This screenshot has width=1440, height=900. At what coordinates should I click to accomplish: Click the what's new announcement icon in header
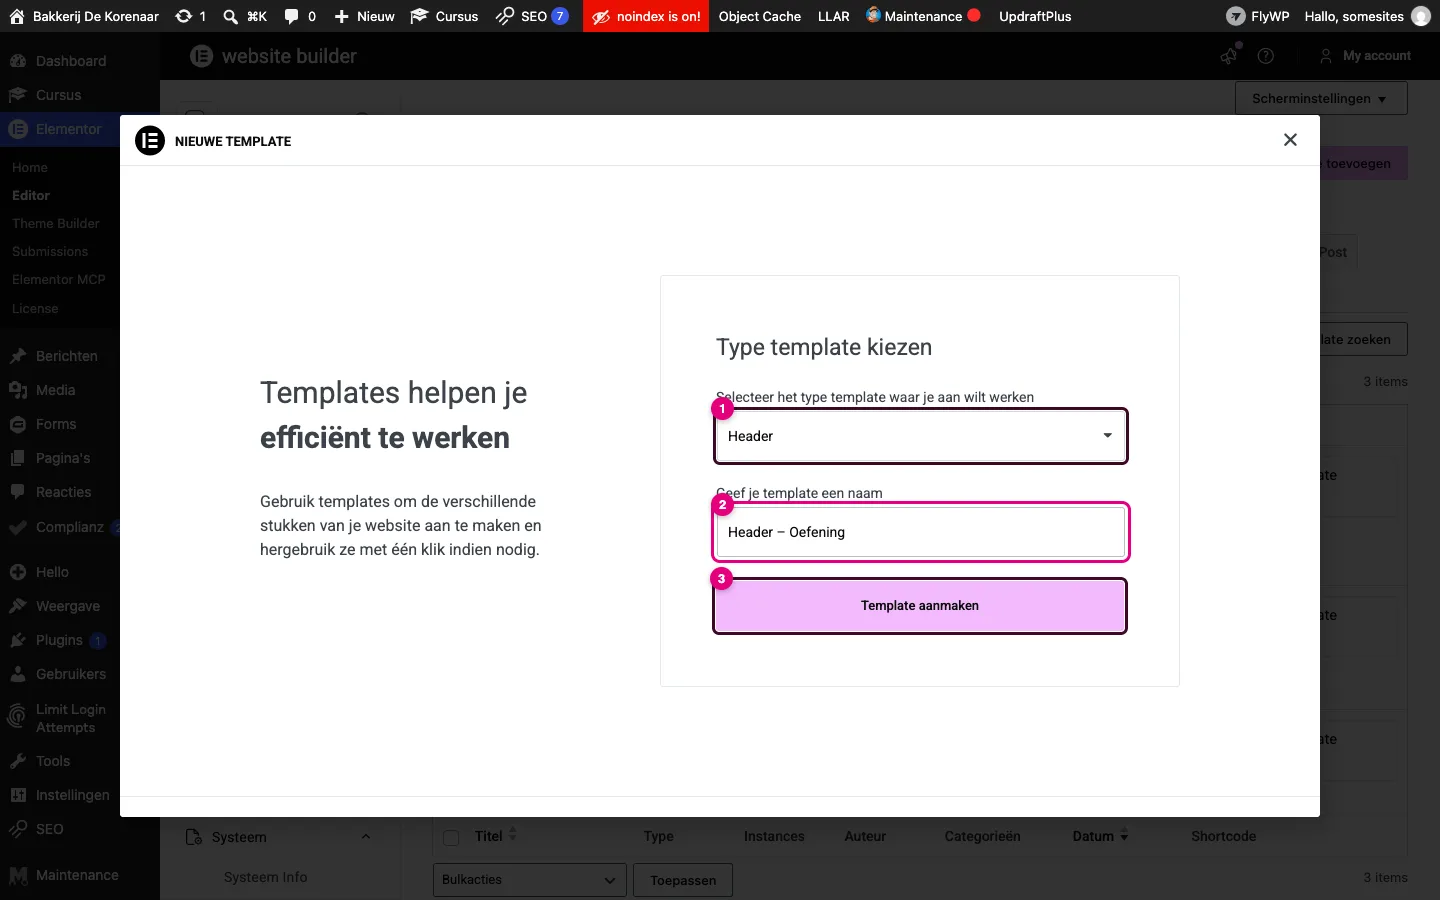[1229, 56]
